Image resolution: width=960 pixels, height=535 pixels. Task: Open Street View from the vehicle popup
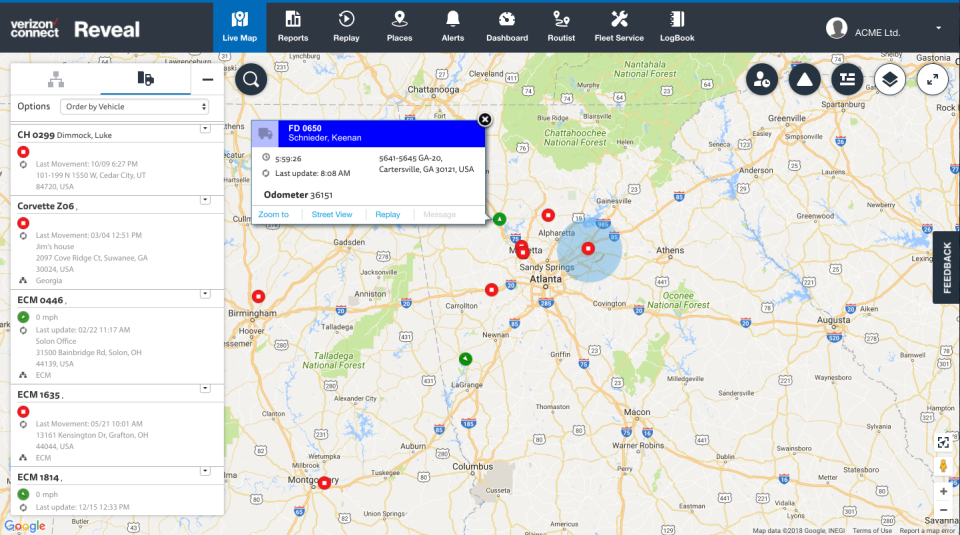pyautogui.click(x=332, y=214)
